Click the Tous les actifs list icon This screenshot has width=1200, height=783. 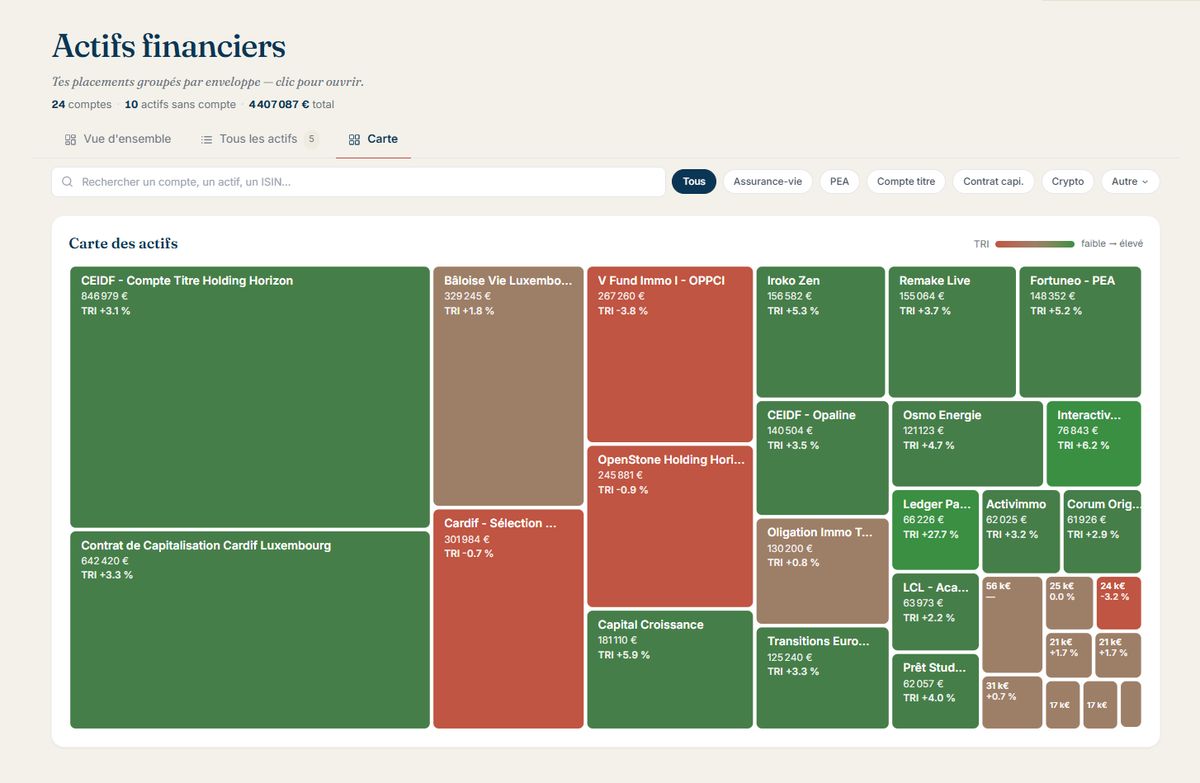(x=206, y=140)
